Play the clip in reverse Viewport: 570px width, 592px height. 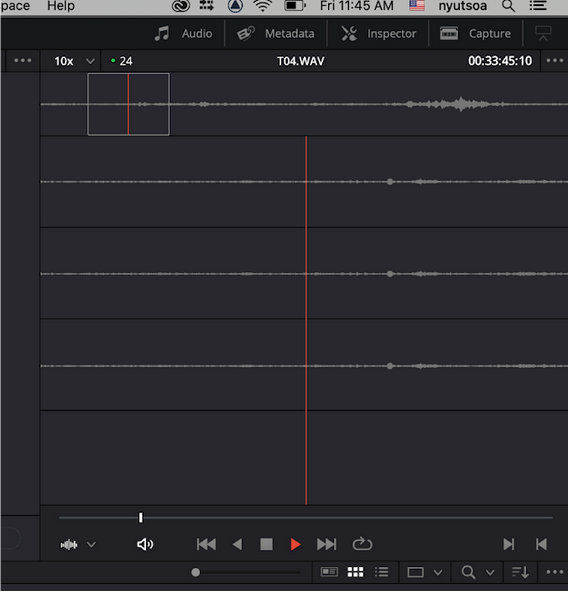pyautogui.click(x=237, y=544)
